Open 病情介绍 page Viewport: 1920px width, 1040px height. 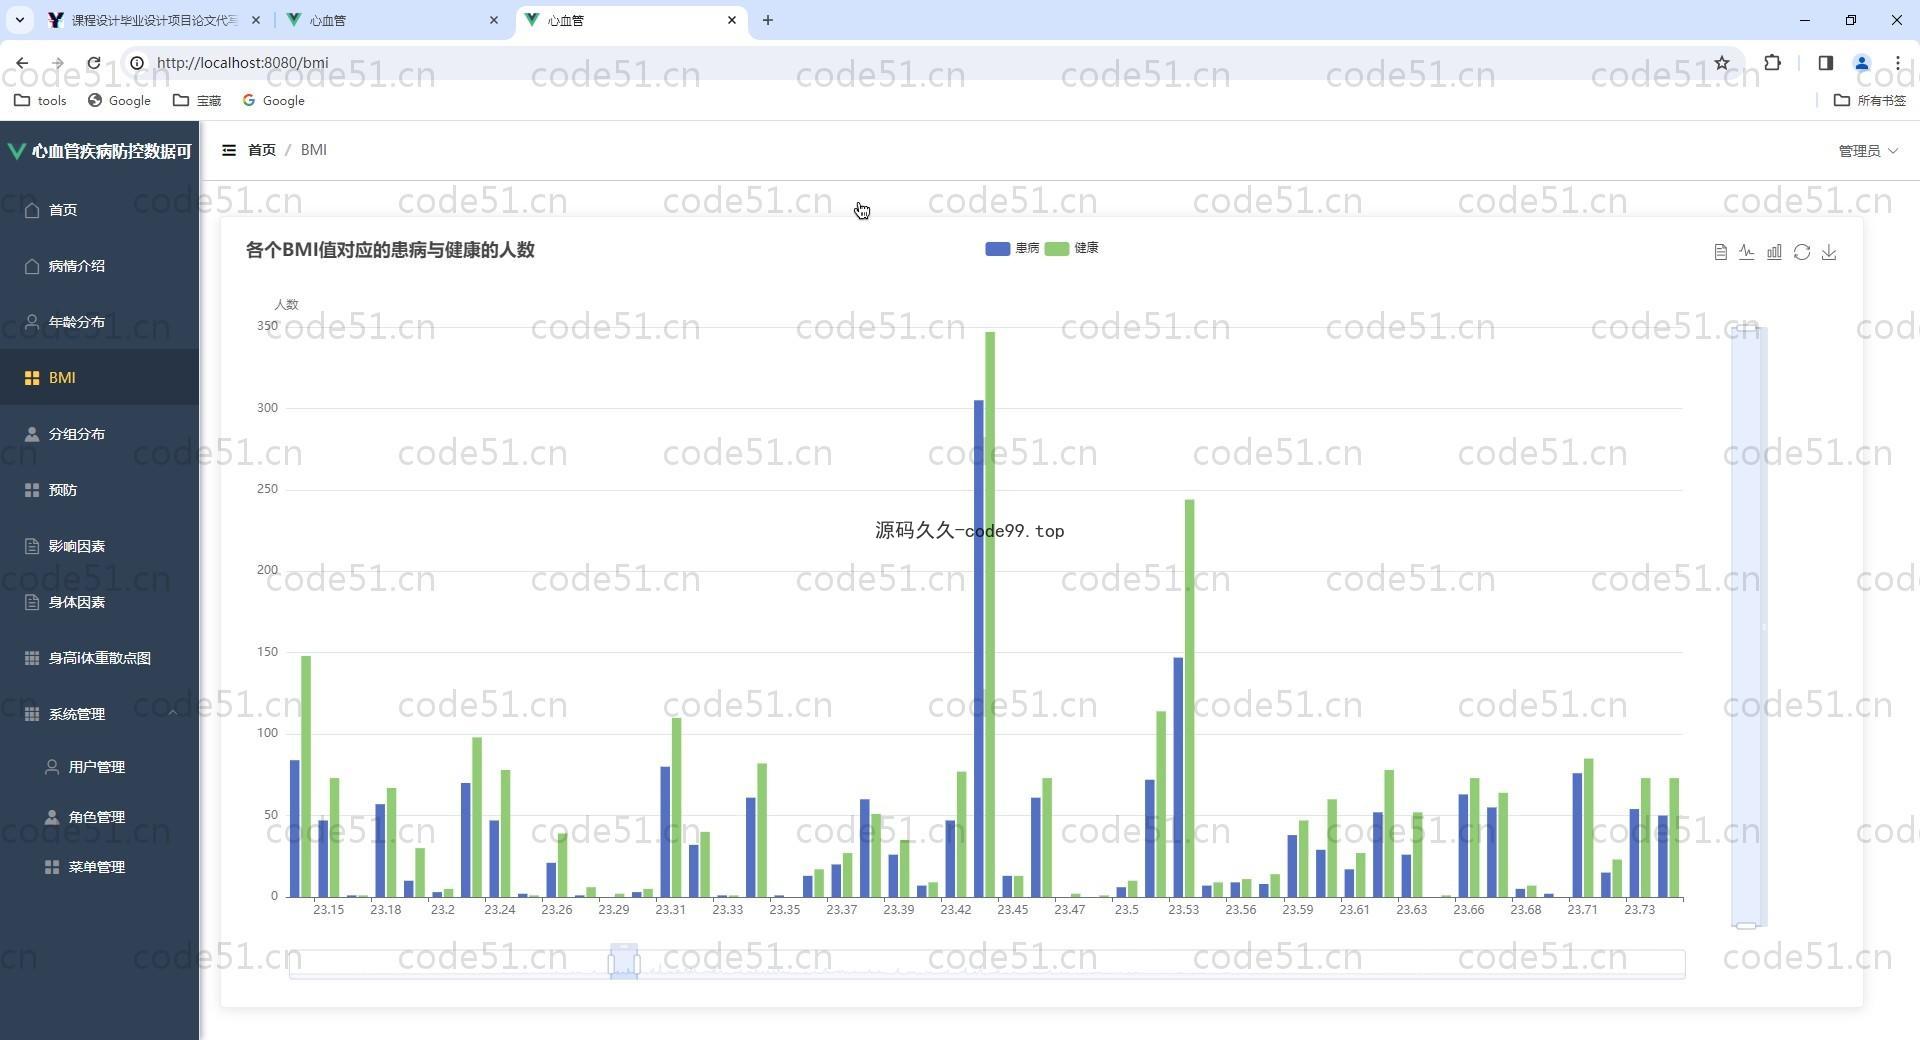(x=100, y=266)
